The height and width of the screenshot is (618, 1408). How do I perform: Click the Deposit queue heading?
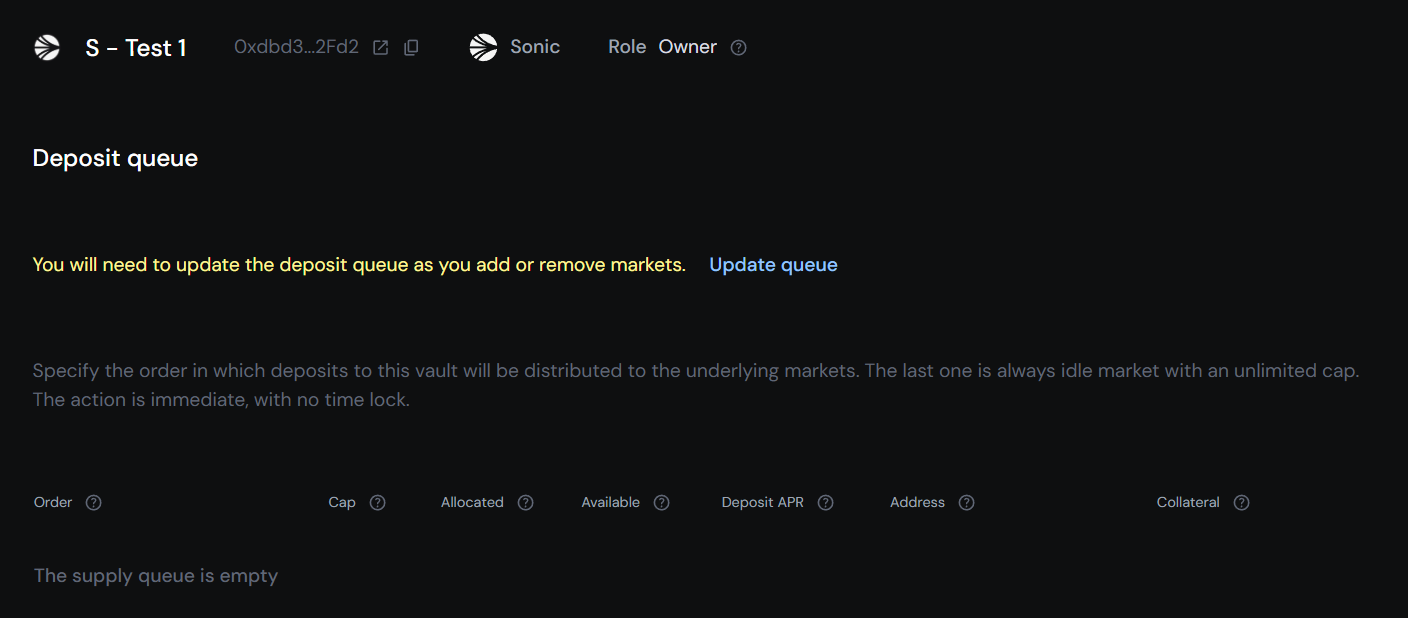(114, 157)
